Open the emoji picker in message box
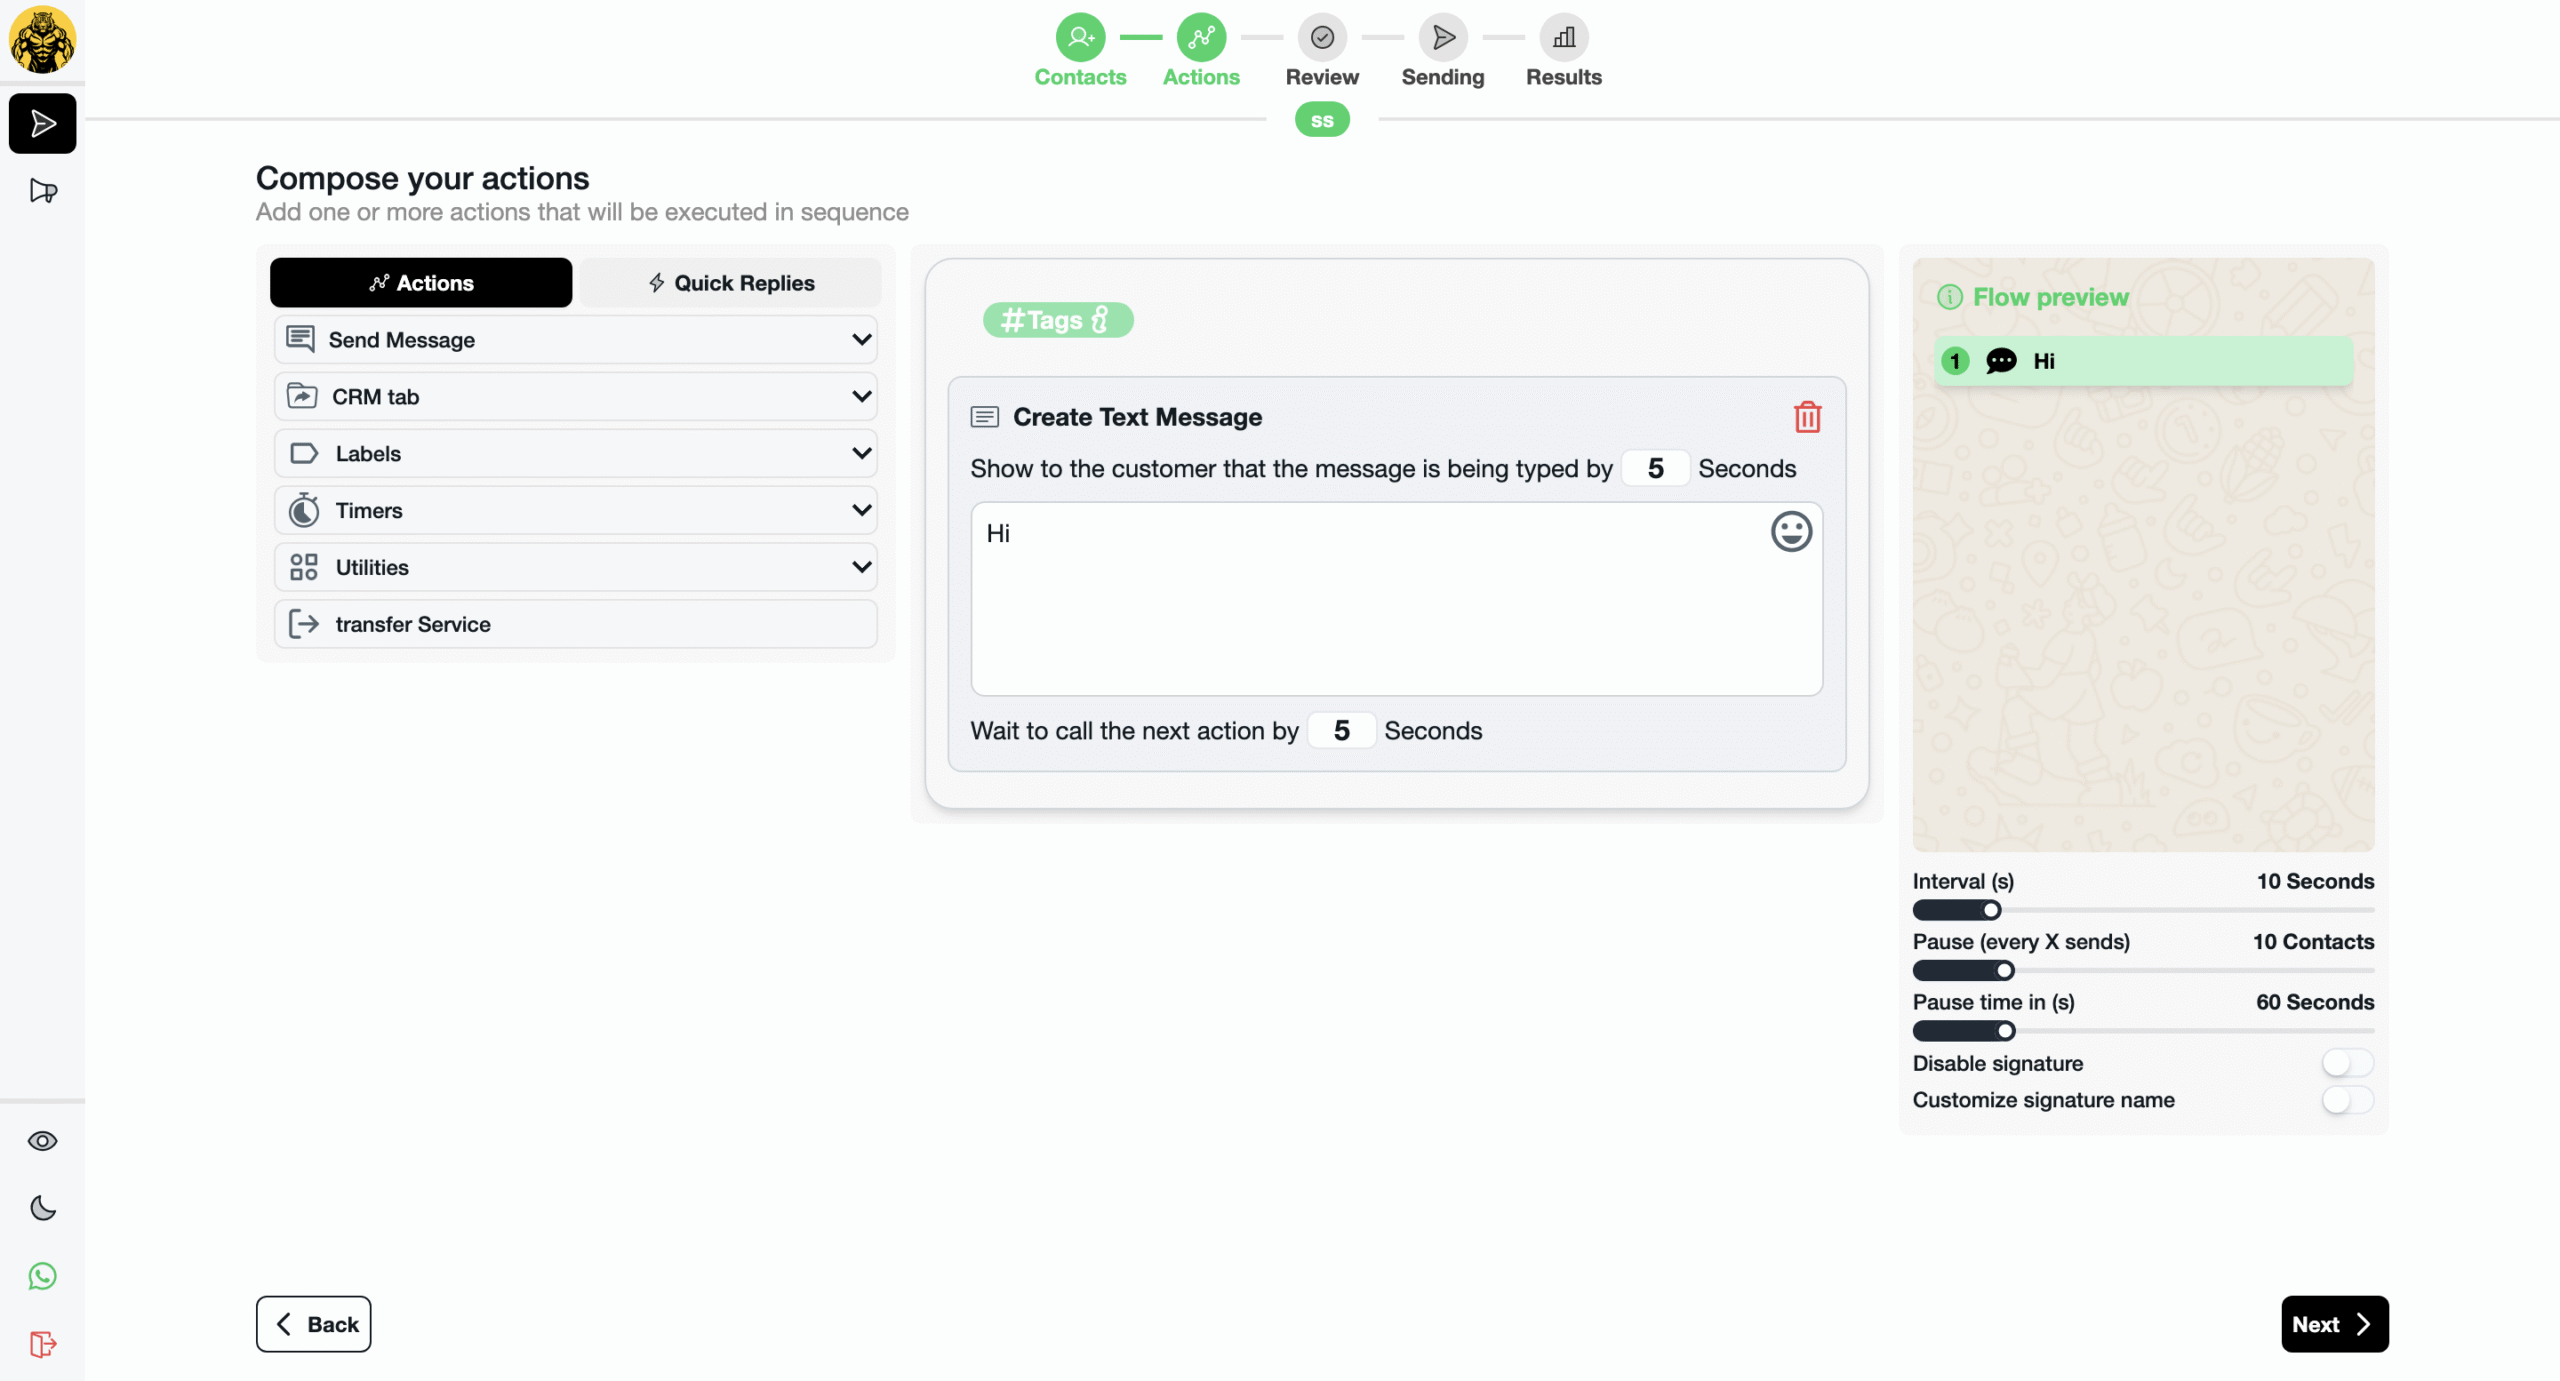This screenshot has height=1381, width=2560. pos(1790,532)
